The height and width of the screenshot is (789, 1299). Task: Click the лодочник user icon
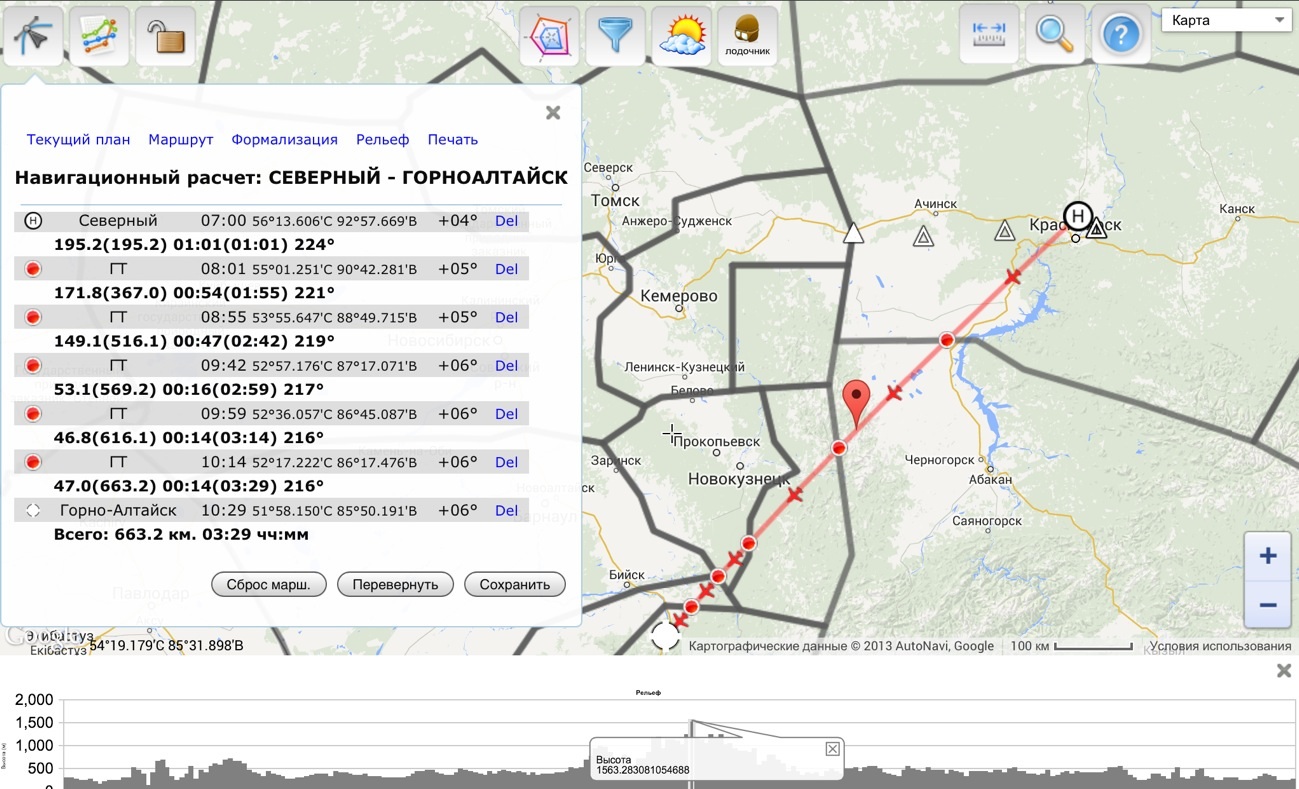tap(747, 36)
